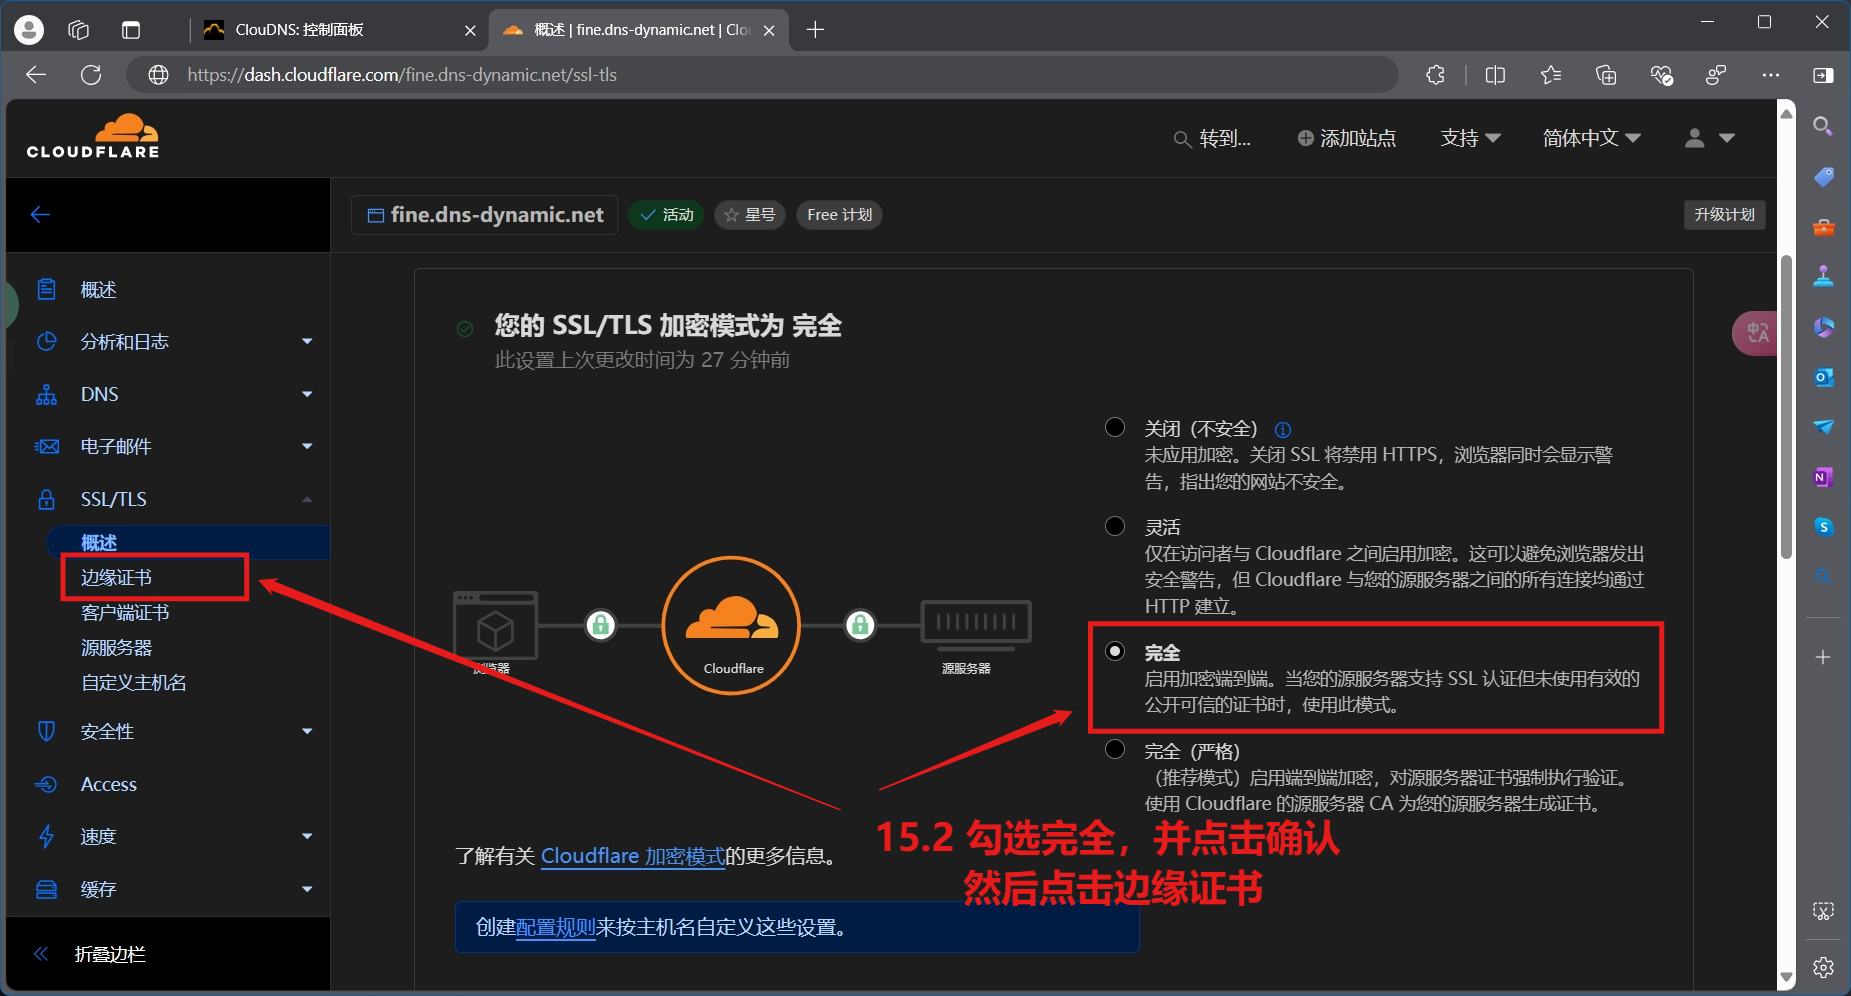The image size is (1851, 996).
Task: Click the SSL/TLS lock icon
Action: pos(46,499)
